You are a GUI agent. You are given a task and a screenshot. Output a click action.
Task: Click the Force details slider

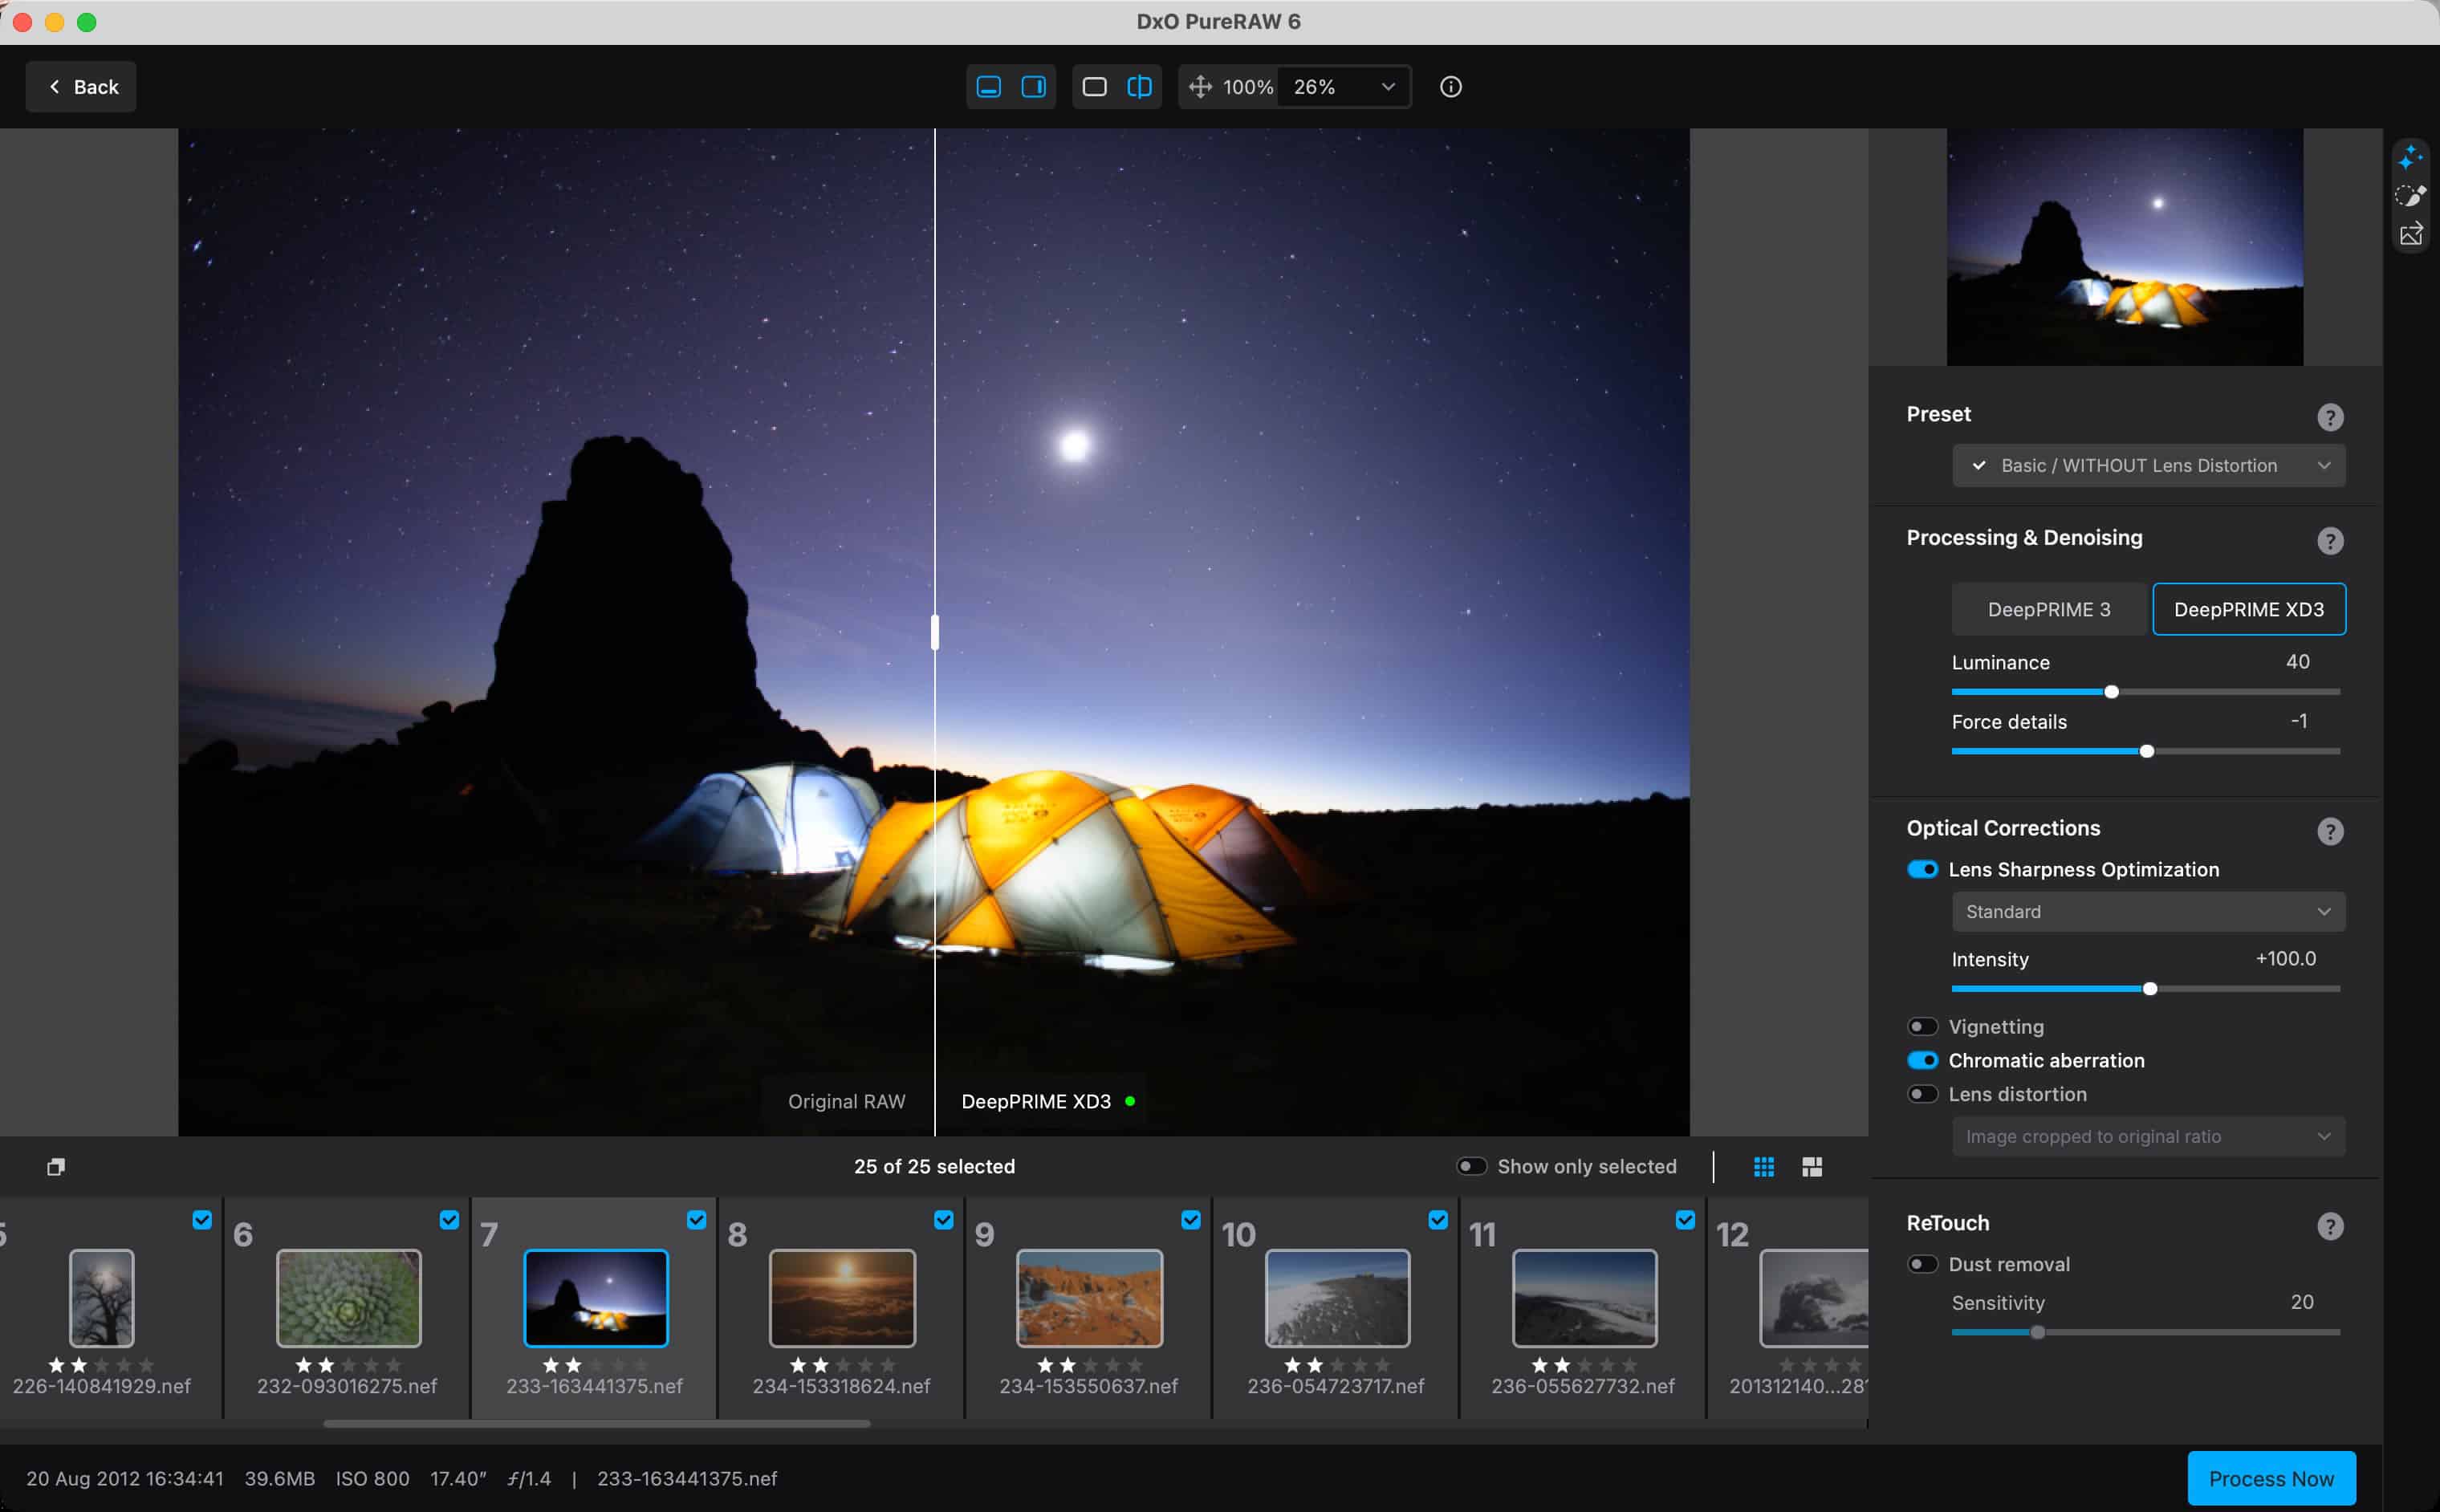[x=2145, y=751]
